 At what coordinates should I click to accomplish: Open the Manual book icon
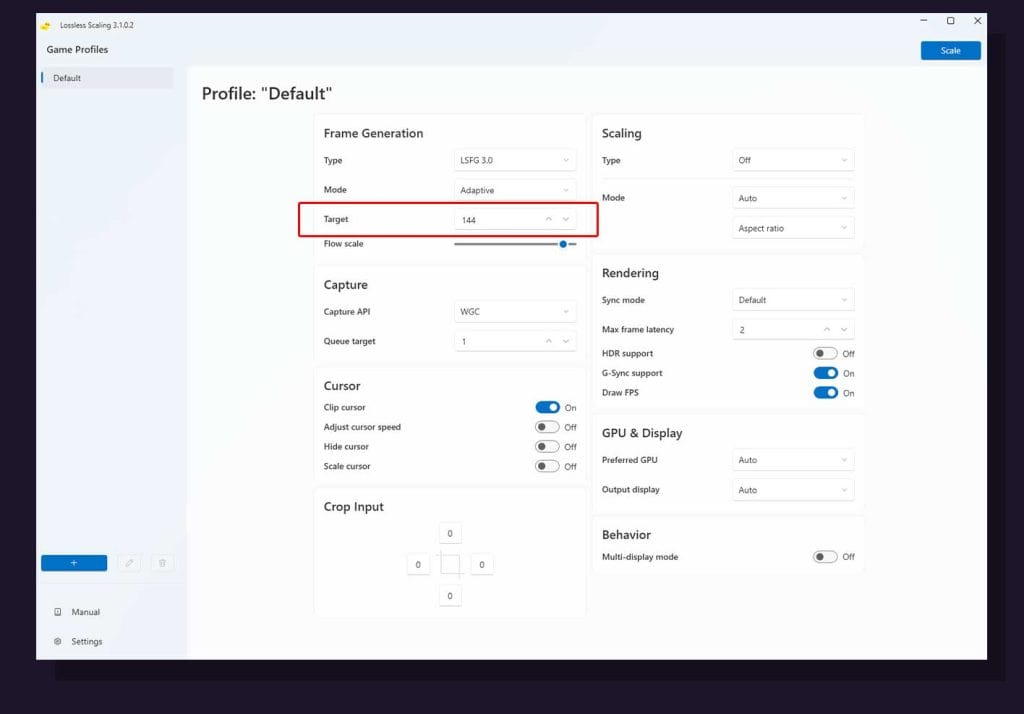pyautogui.click(x=57, y=612)
